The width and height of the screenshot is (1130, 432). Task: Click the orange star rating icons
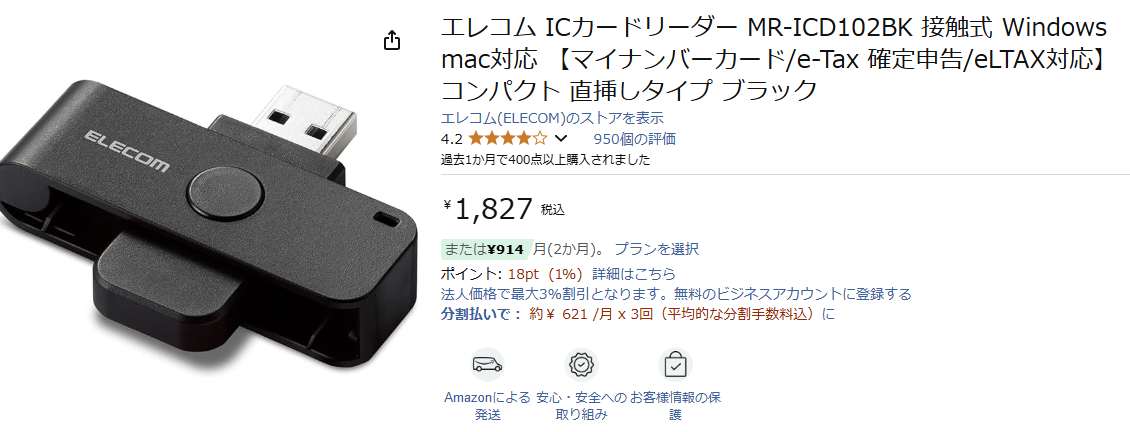click(508, 138)
